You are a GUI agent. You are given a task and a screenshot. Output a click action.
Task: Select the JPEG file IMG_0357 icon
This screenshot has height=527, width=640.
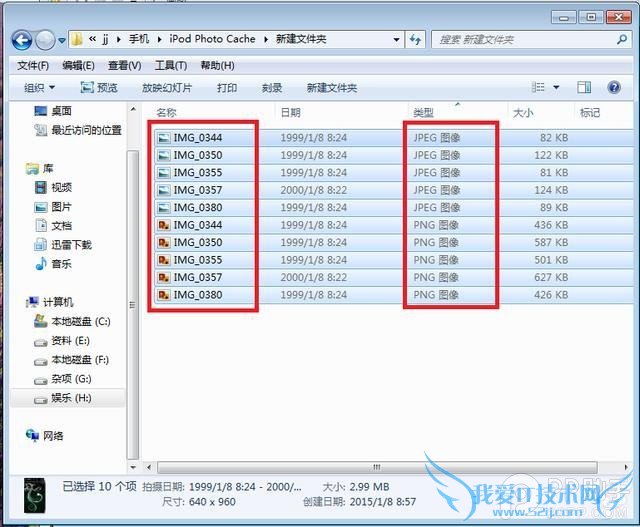click(x=164, y=190)
